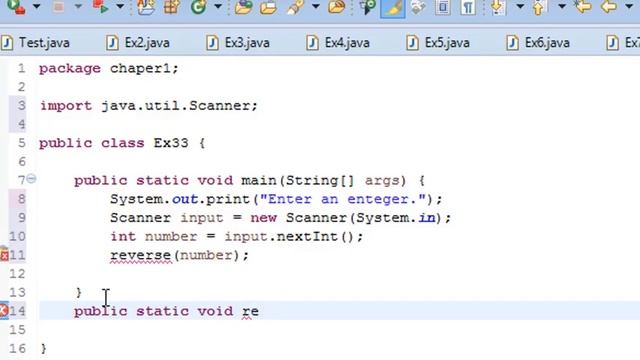Screen dimensions: 640x360
Task: Click line number 16 in the gutter
Action: (17, 349)
